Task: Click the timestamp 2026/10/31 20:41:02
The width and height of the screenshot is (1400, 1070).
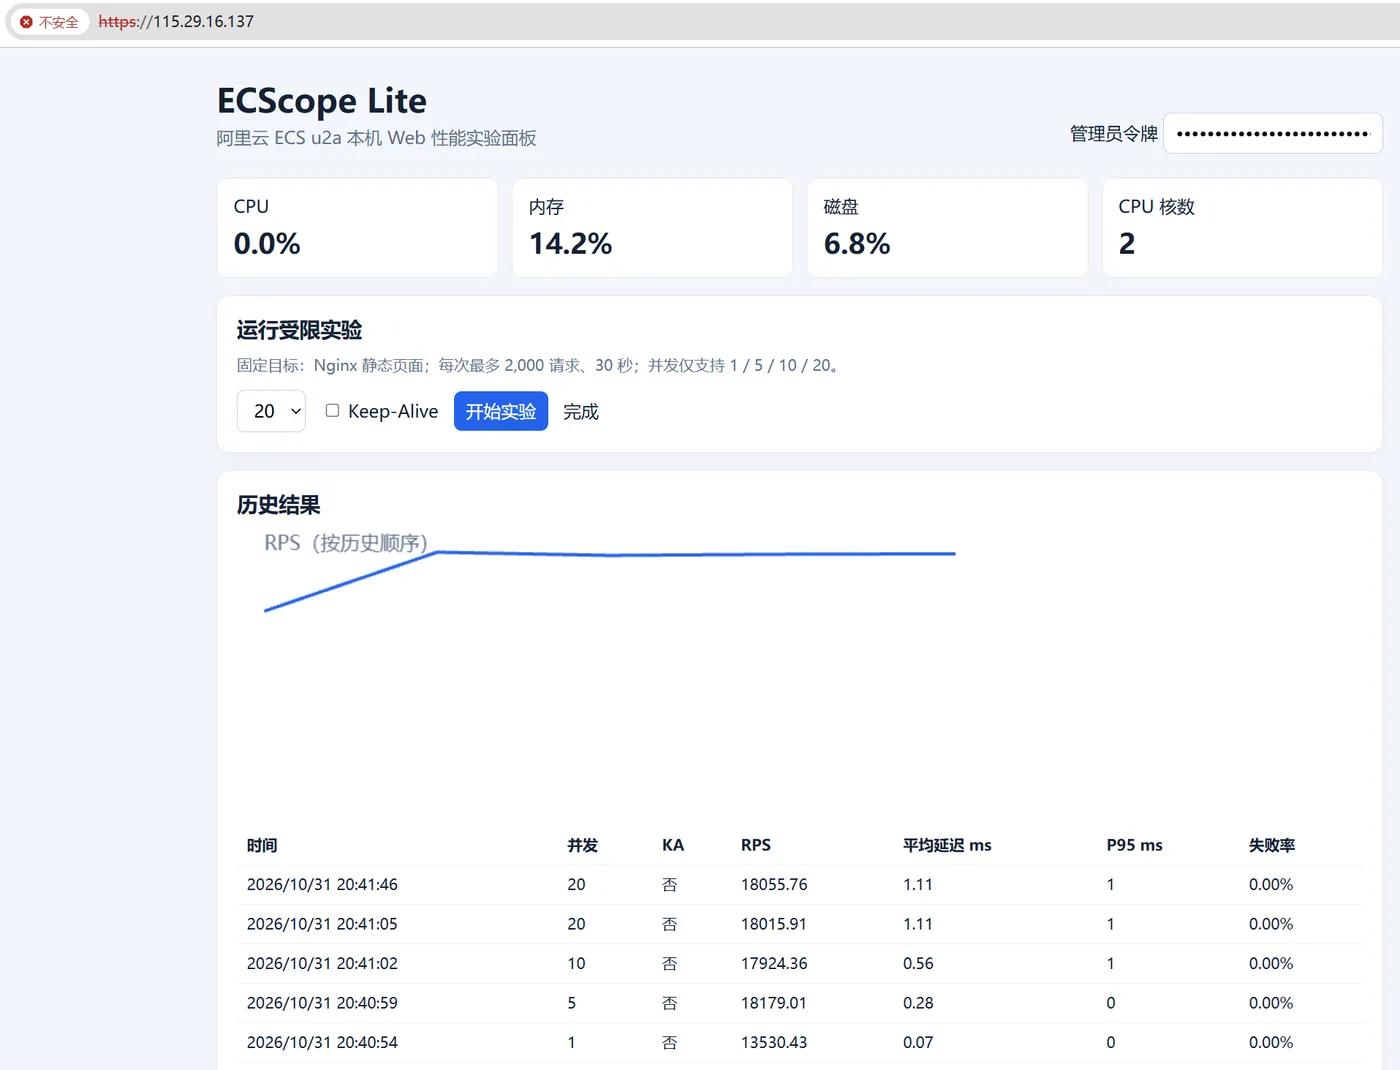Action: (x=322, y=964)
